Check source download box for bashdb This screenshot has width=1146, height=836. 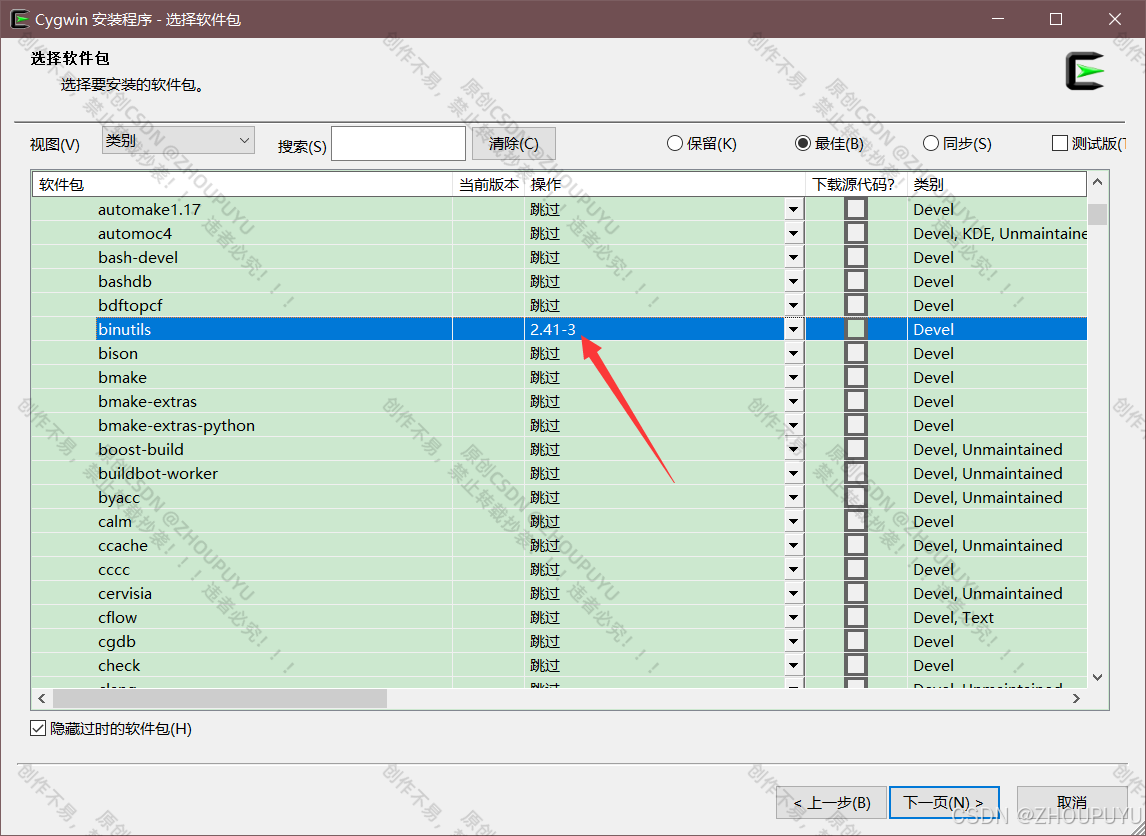coord(856,281)
